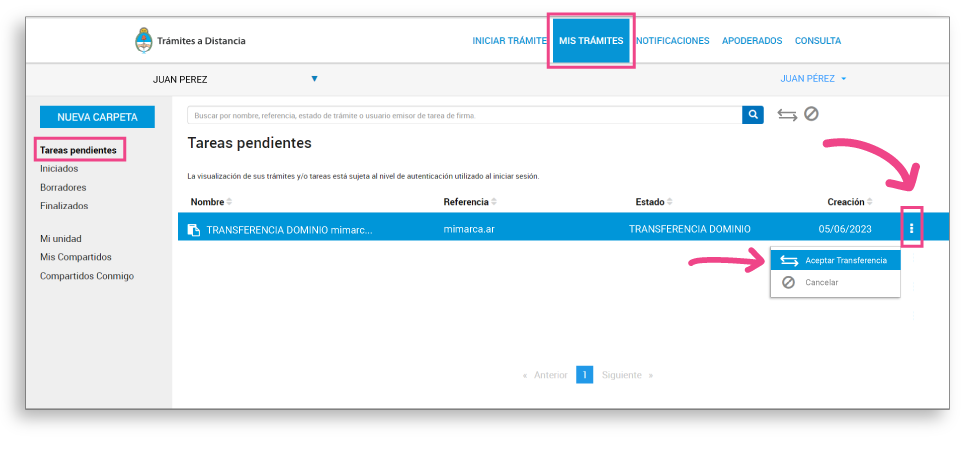
Task: Click the Argentina coat of arms logo
Action: [144, 41]
